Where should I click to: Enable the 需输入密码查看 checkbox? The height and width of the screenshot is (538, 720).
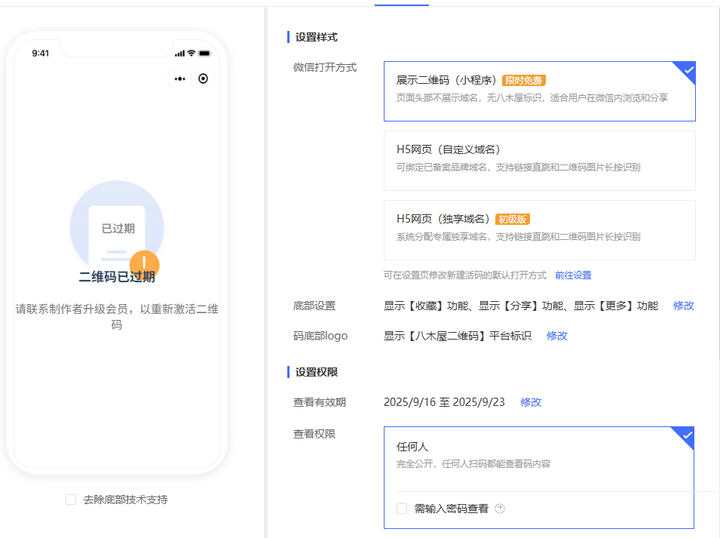click(402, 508)
